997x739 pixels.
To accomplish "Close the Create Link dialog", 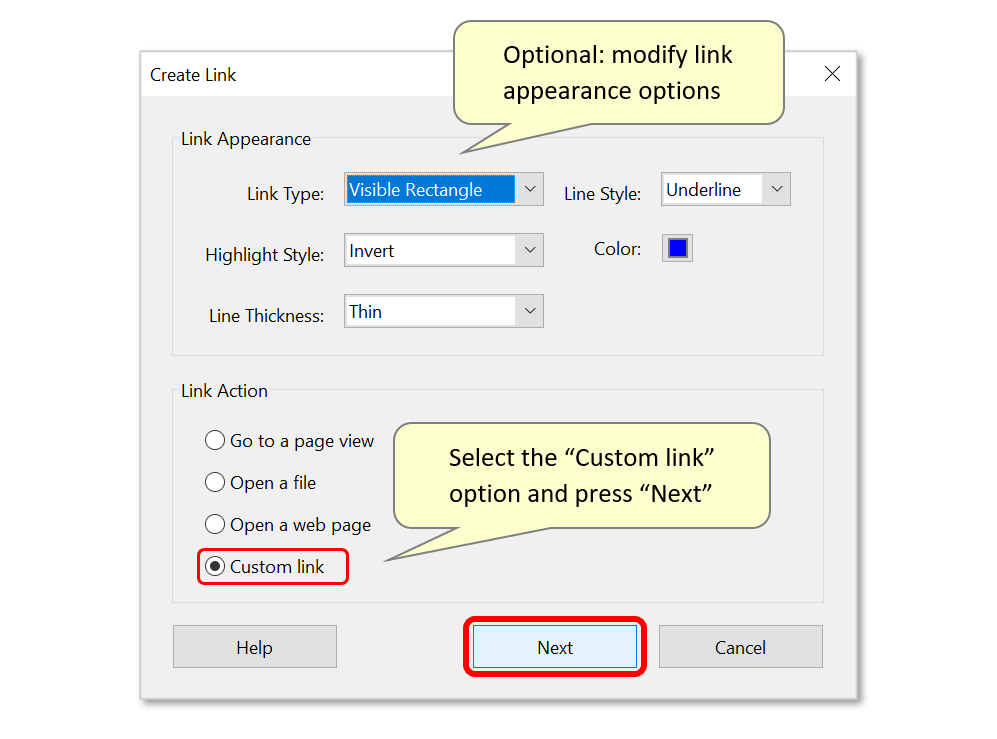I will 832,74.
